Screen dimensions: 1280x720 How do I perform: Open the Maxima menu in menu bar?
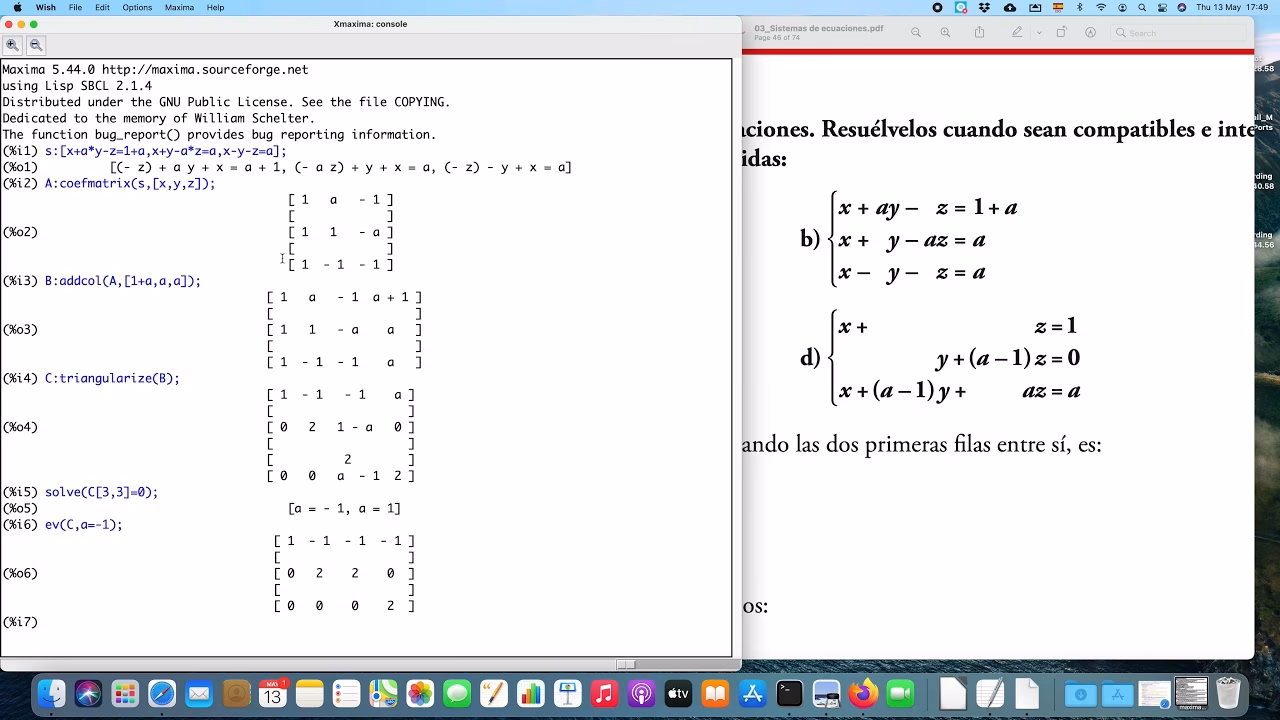tap(179, 7)
